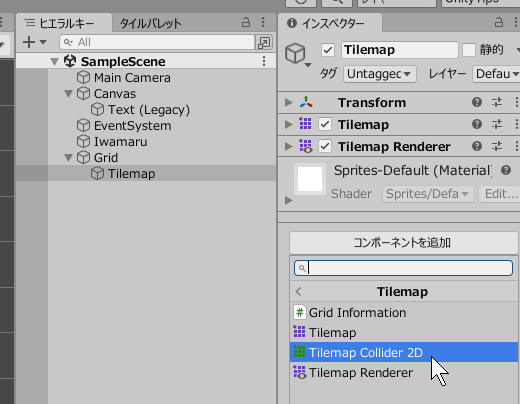Toggle the GameObject active checkbox
This screenshot has height=404, width=520.
pyautogui.click(x=328, y=50)
